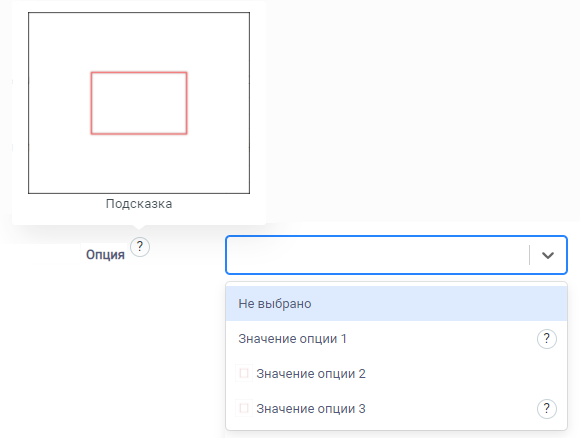Click the Подсказка caption under the image
The image size is (580, 438).
coord(139,204)
